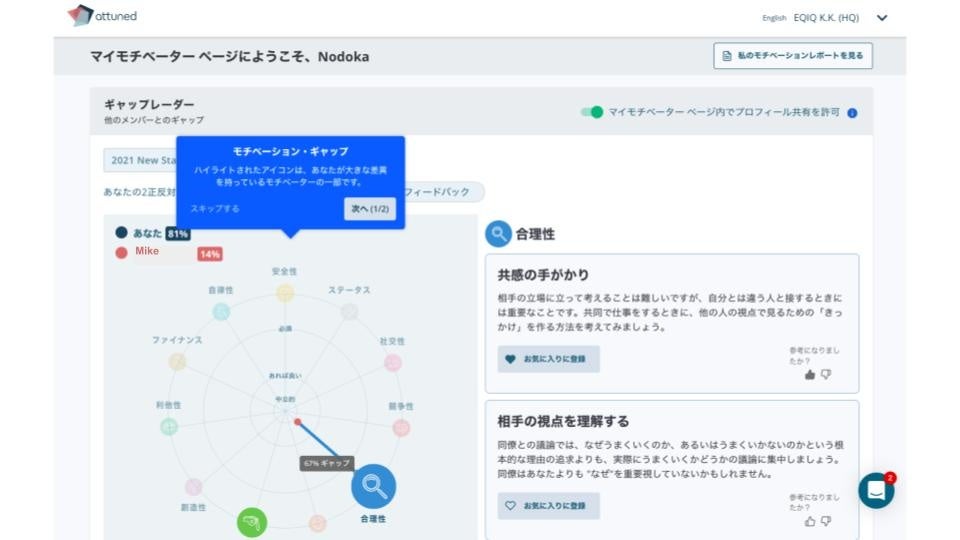Select the 利他性 motivator icon
The height and width of the screenshot is (540, 960).
point(169,426)
